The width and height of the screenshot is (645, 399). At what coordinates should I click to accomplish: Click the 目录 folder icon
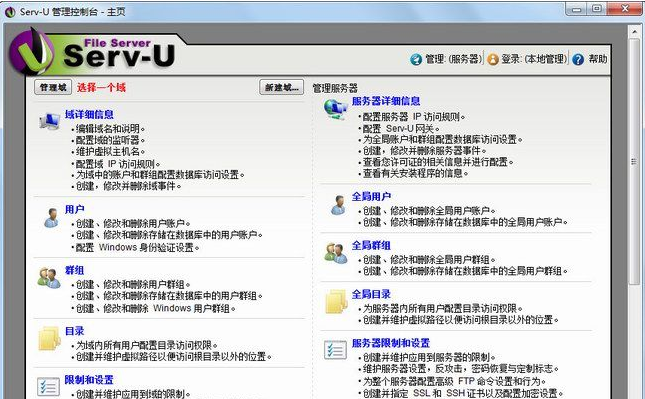coord(49,339)
